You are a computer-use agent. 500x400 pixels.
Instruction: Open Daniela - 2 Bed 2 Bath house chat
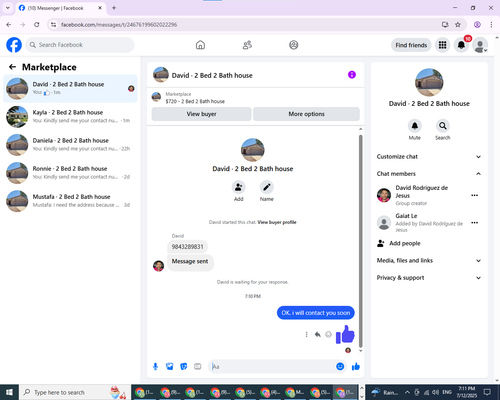click(x=70, y=145)
